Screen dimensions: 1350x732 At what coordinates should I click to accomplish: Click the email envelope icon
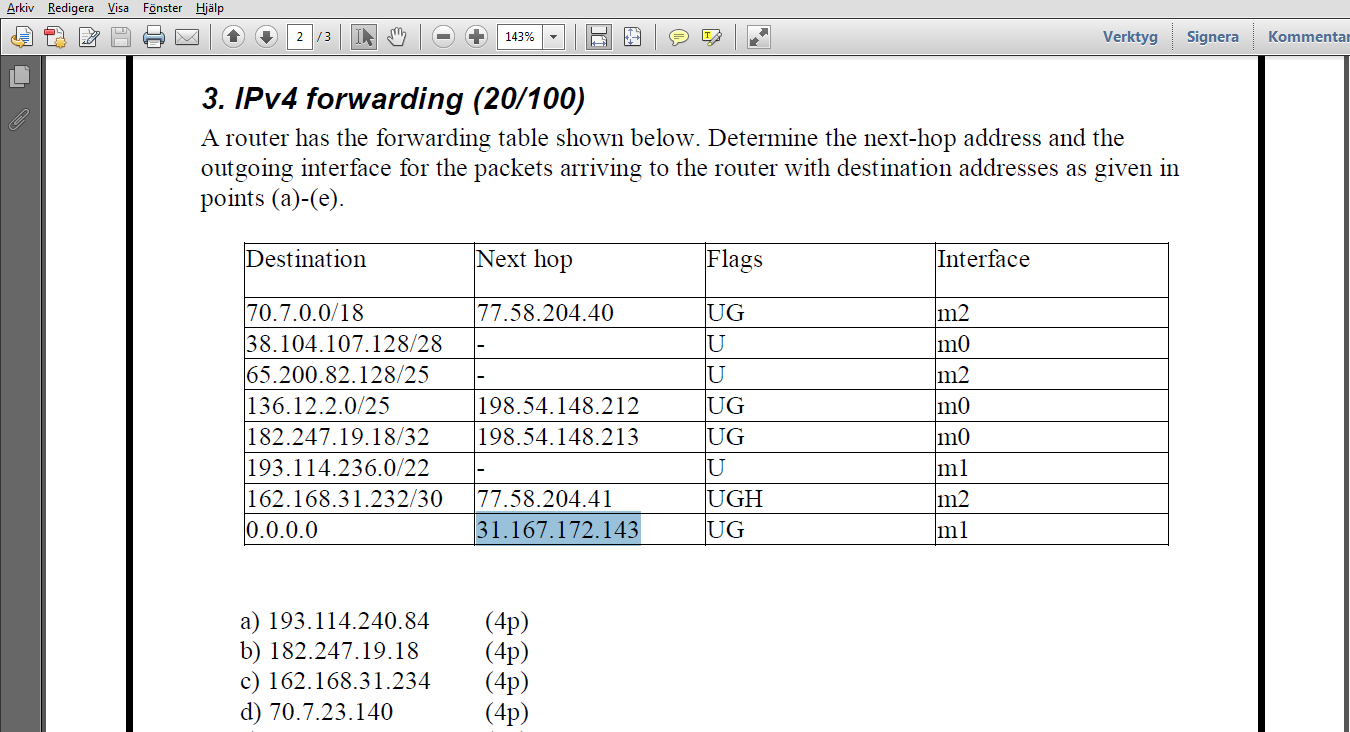187,38
